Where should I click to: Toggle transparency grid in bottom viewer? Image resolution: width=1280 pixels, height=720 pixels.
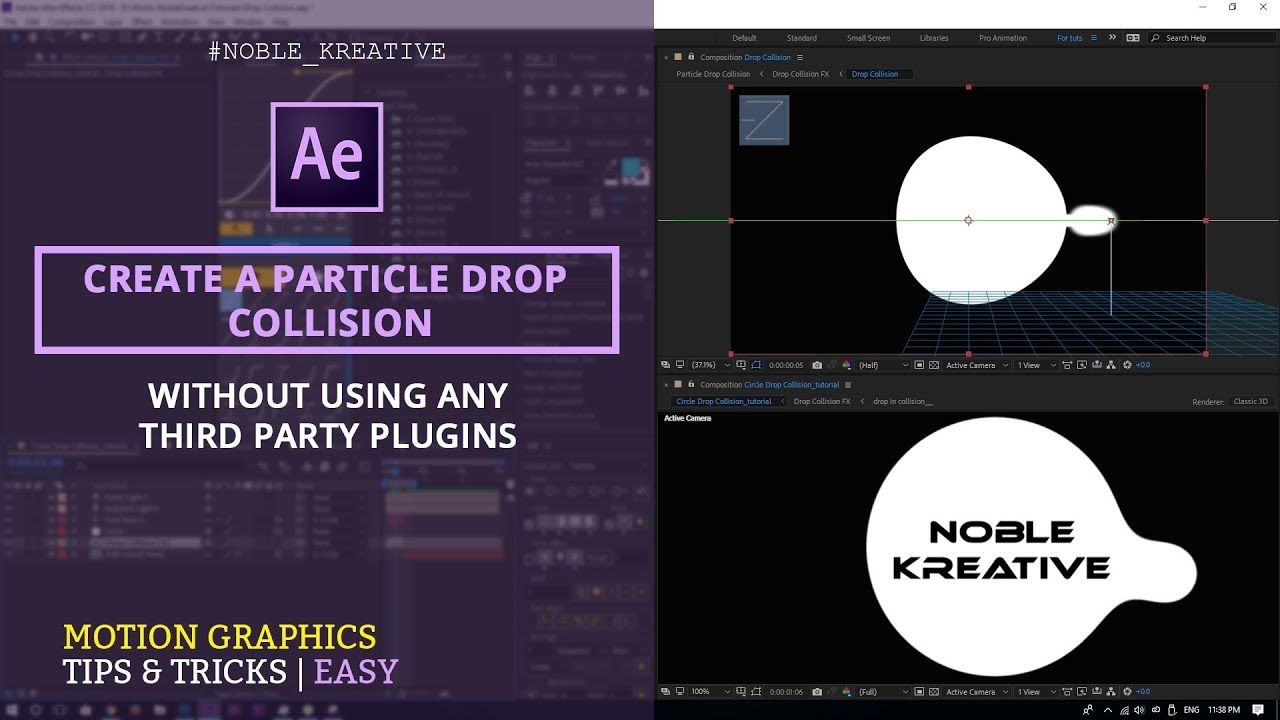click(x=934, y=692)
